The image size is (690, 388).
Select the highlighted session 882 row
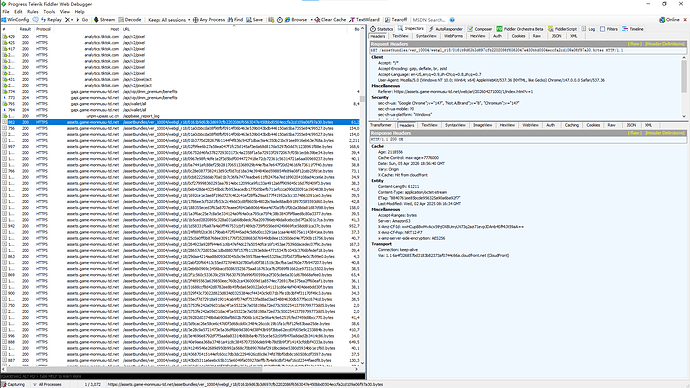[180, 122]
